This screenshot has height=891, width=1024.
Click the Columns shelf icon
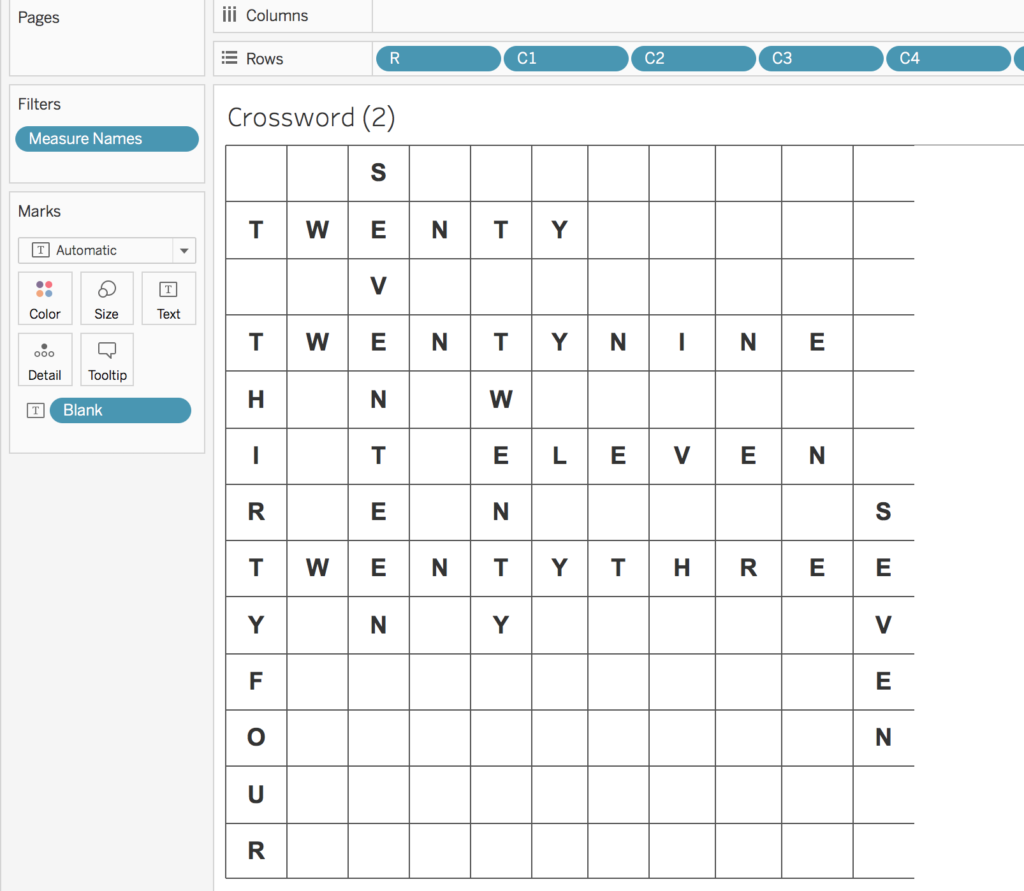(231, 15)
